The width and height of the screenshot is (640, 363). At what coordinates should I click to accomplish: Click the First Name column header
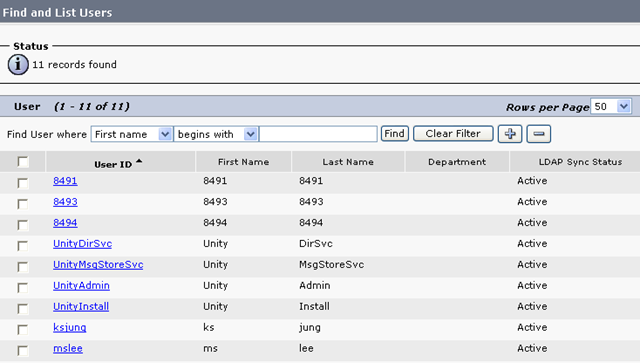(243, 162)
